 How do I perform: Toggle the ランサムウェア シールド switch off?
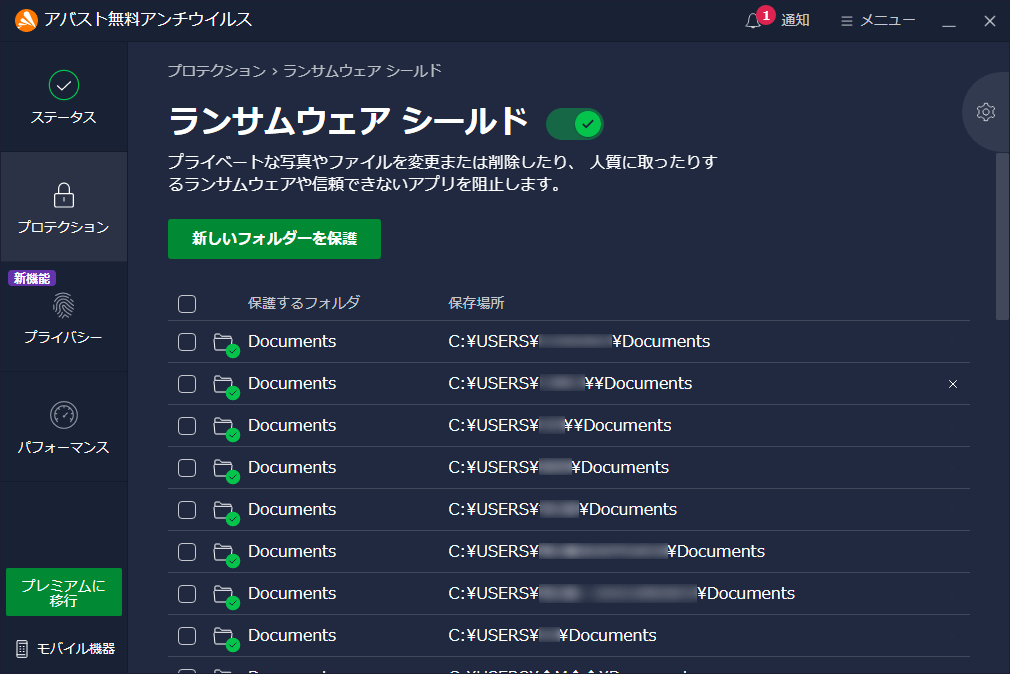click(x=575, y=124)
